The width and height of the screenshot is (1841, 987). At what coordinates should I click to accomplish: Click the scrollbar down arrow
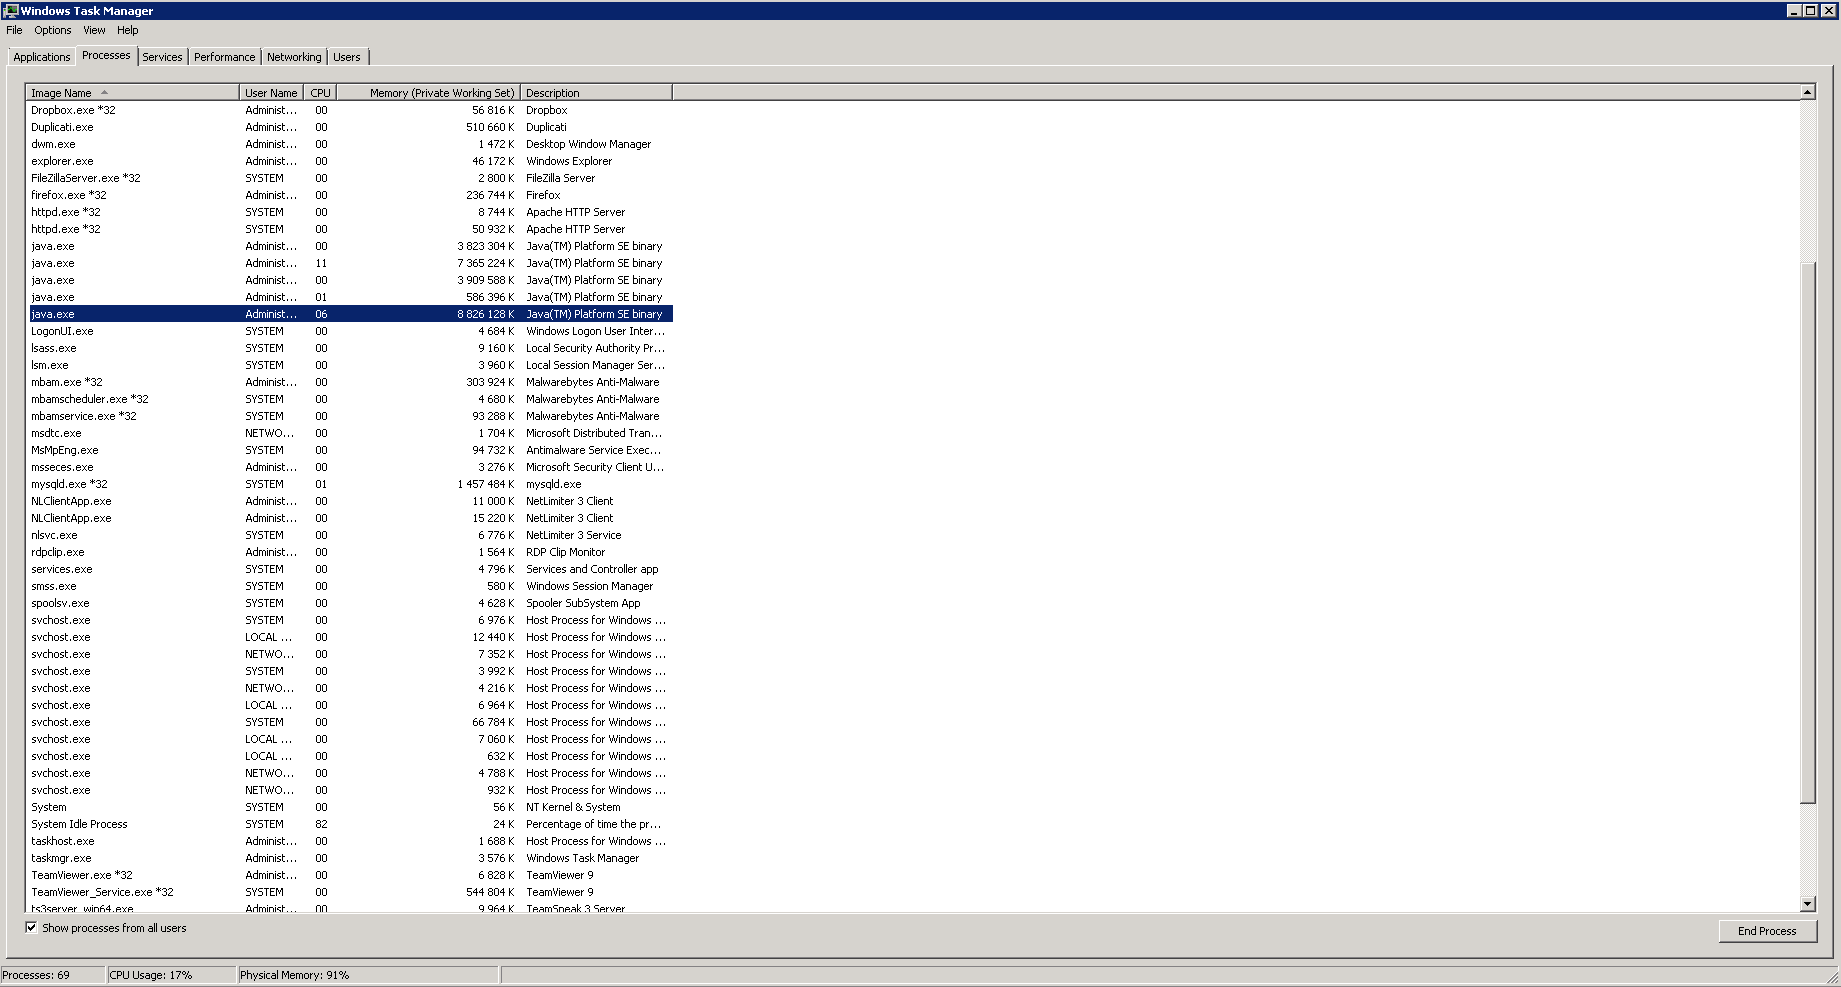click(x=1807, y=904)
